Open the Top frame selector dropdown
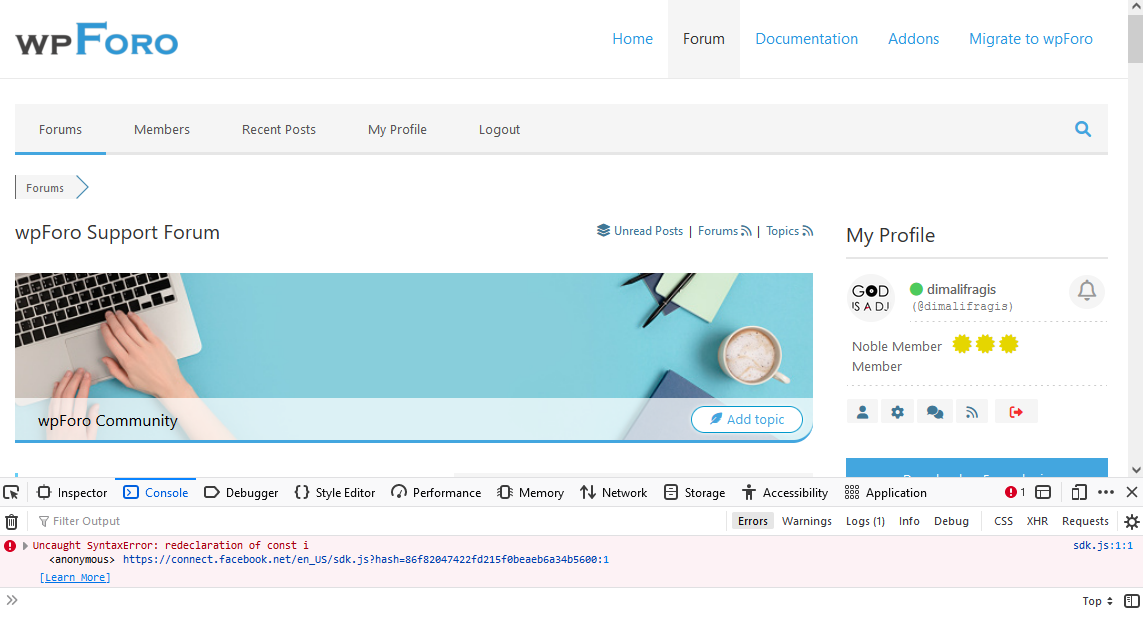This screenshot has width=1143, height=624. click(1096, 600)
